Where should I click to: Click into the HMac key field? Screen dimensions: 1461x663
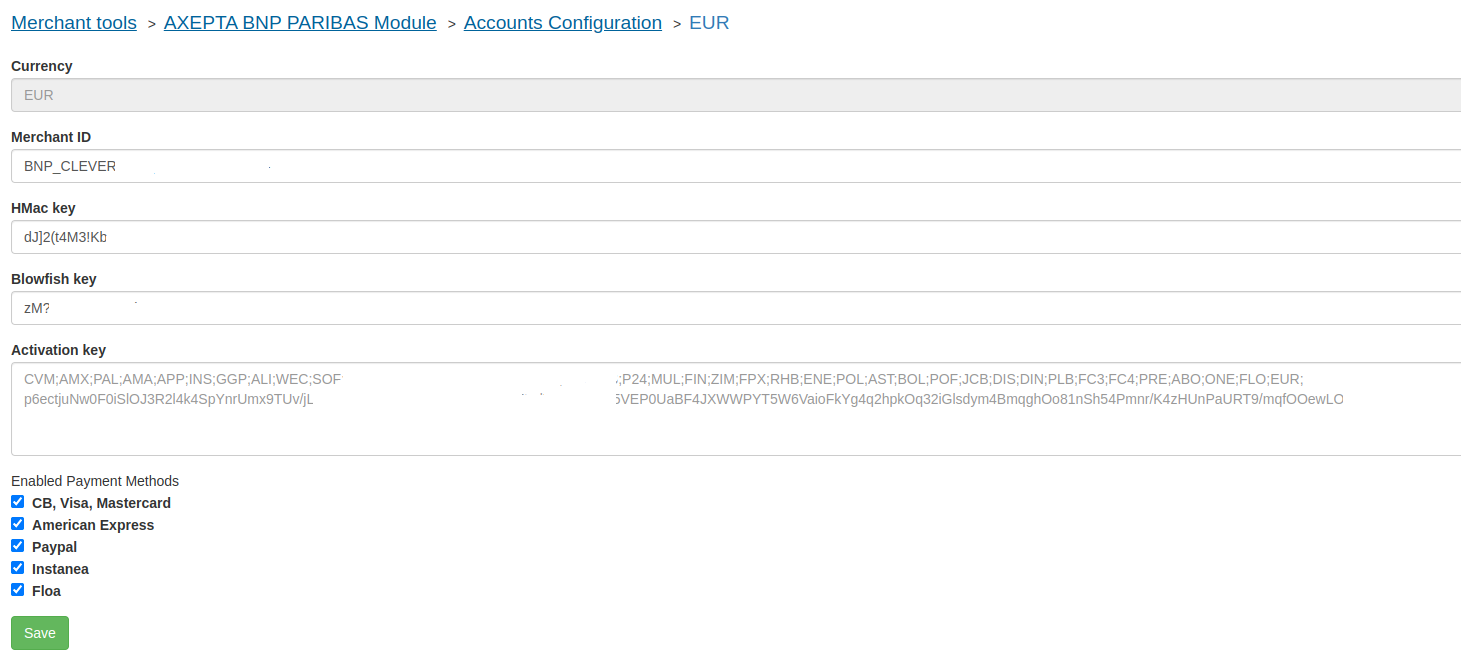click(x=735, y=237)
